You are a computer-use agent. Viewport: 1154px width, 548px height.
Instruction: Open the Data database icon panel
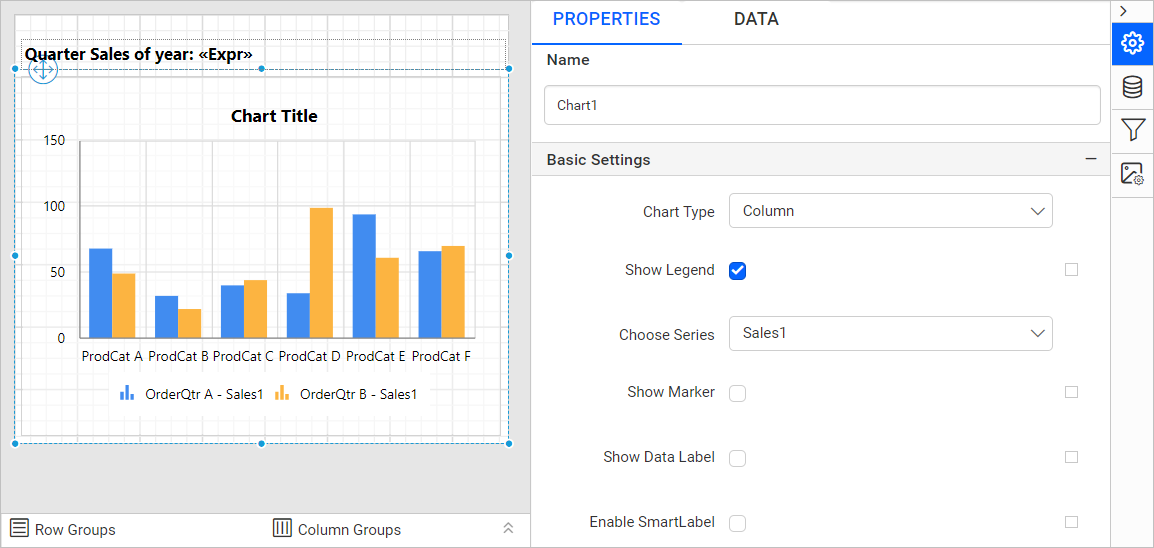point(1132,87)
